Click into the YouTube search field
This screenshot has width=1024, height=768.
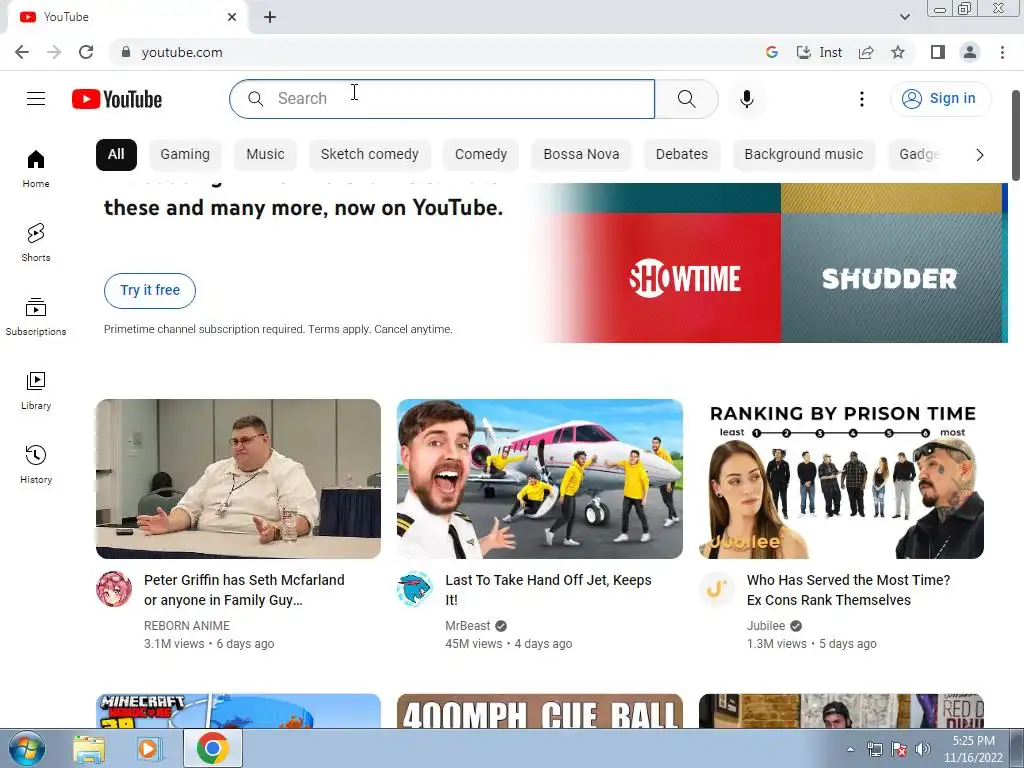442,99
